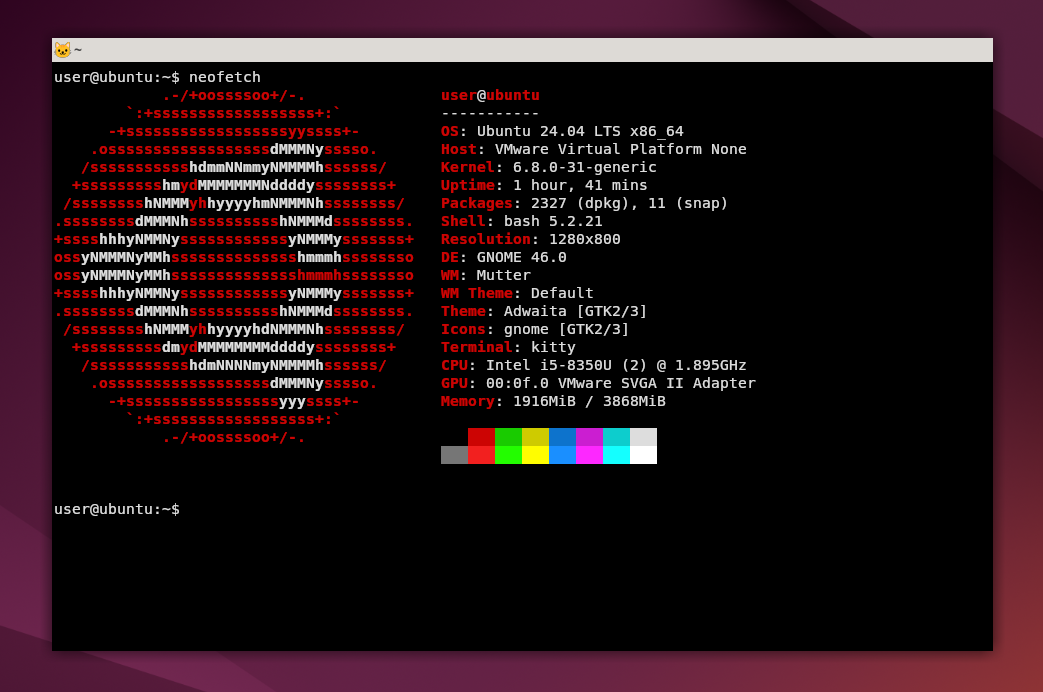Click the red user@ubuntu header text
The height and width of the screenshot is (692, 1043).
(x=490, y=95)
